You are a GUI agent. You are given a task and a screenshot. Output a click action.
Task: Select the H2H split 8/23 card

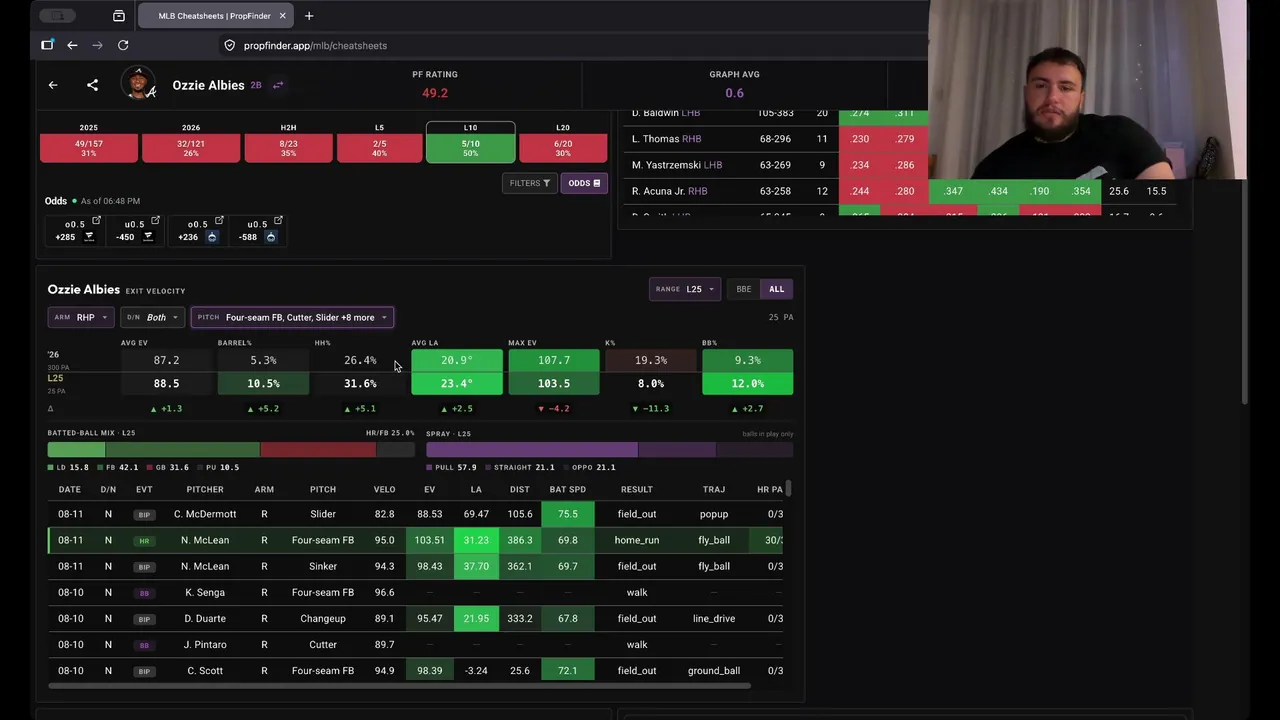pyautogui.click(x=288, y=147)
